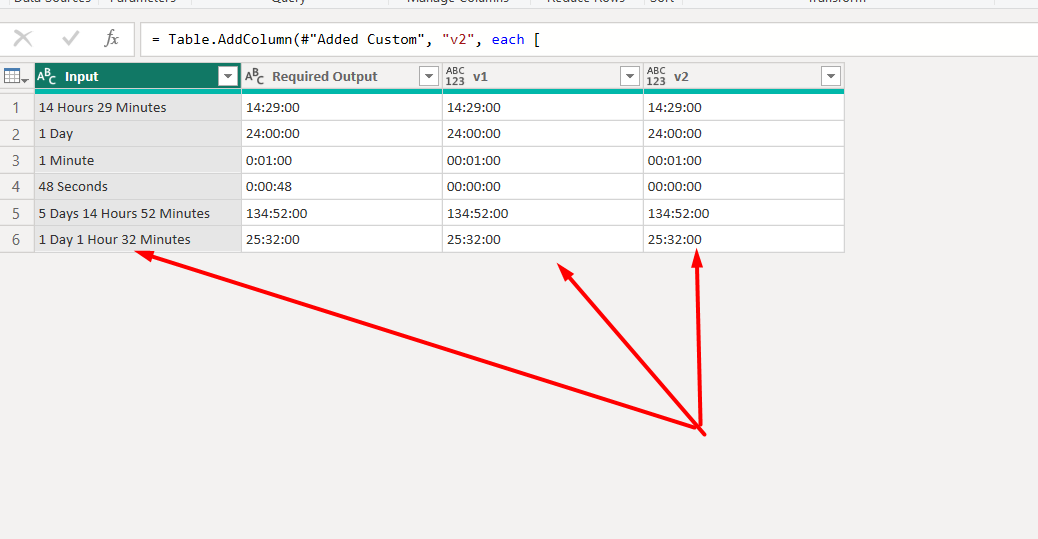Image resolution: width=1038 pixels, height=539 pixels.
Task: Open the Input column filter dropdown
Action: (x=228, y=77)
